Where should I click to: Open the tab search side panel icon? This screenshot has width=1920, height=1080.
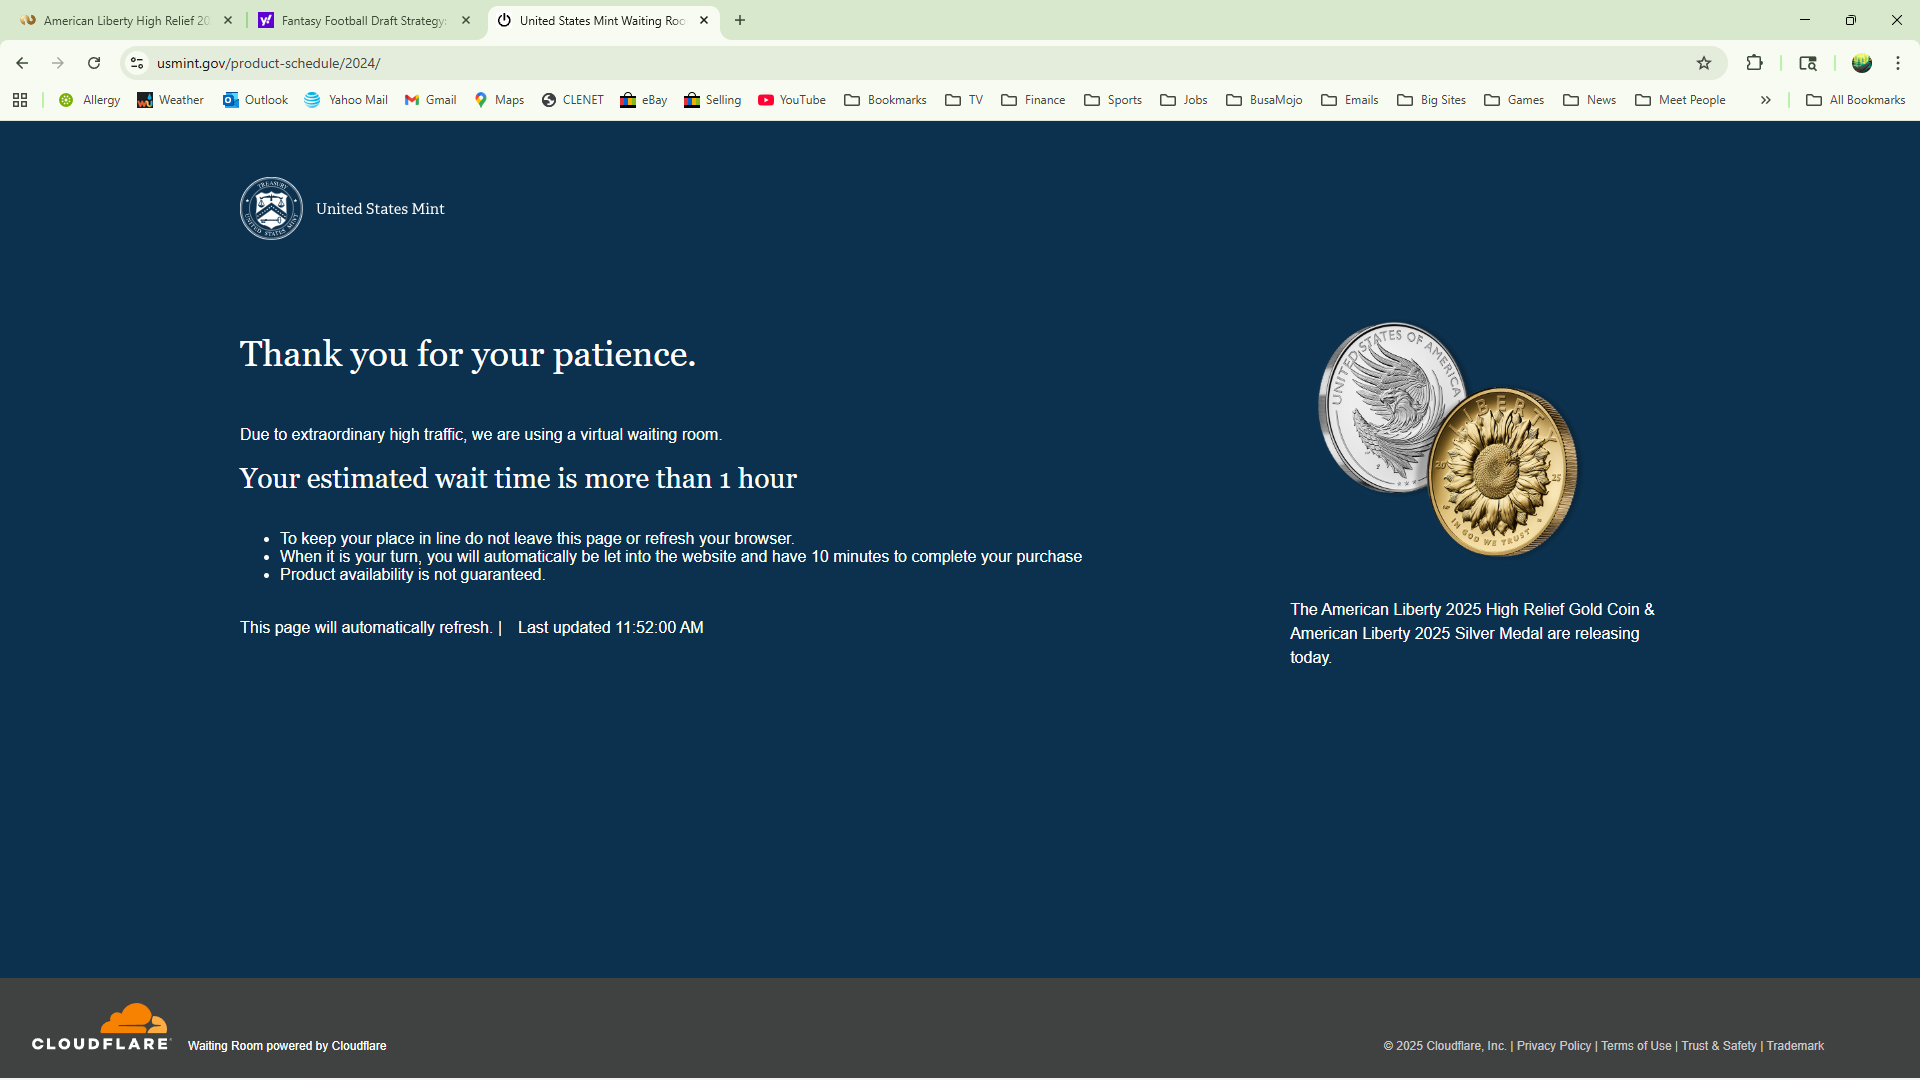[1807, 63]
